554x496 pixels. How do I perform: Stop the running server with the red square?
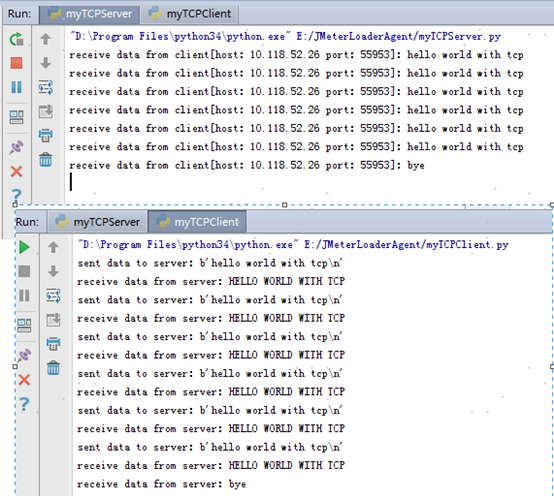(16, 63)
